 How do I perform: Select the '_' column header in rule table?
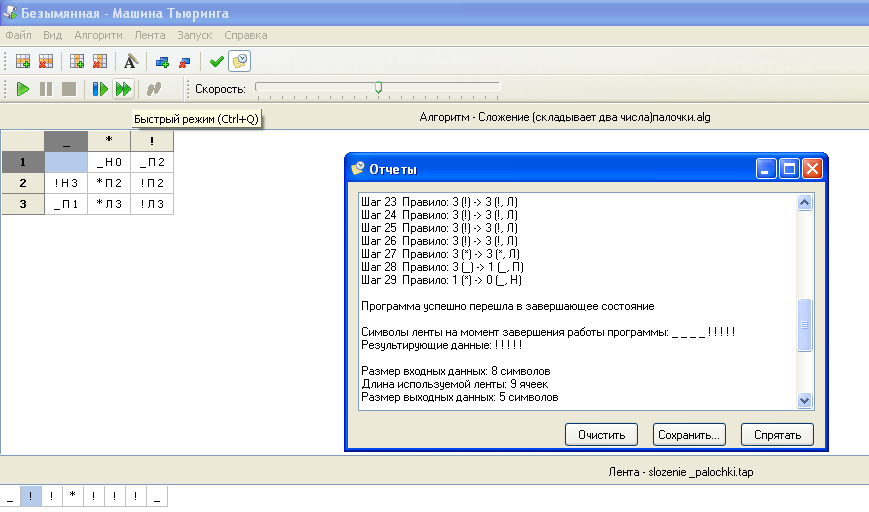(x=66, y=141)
